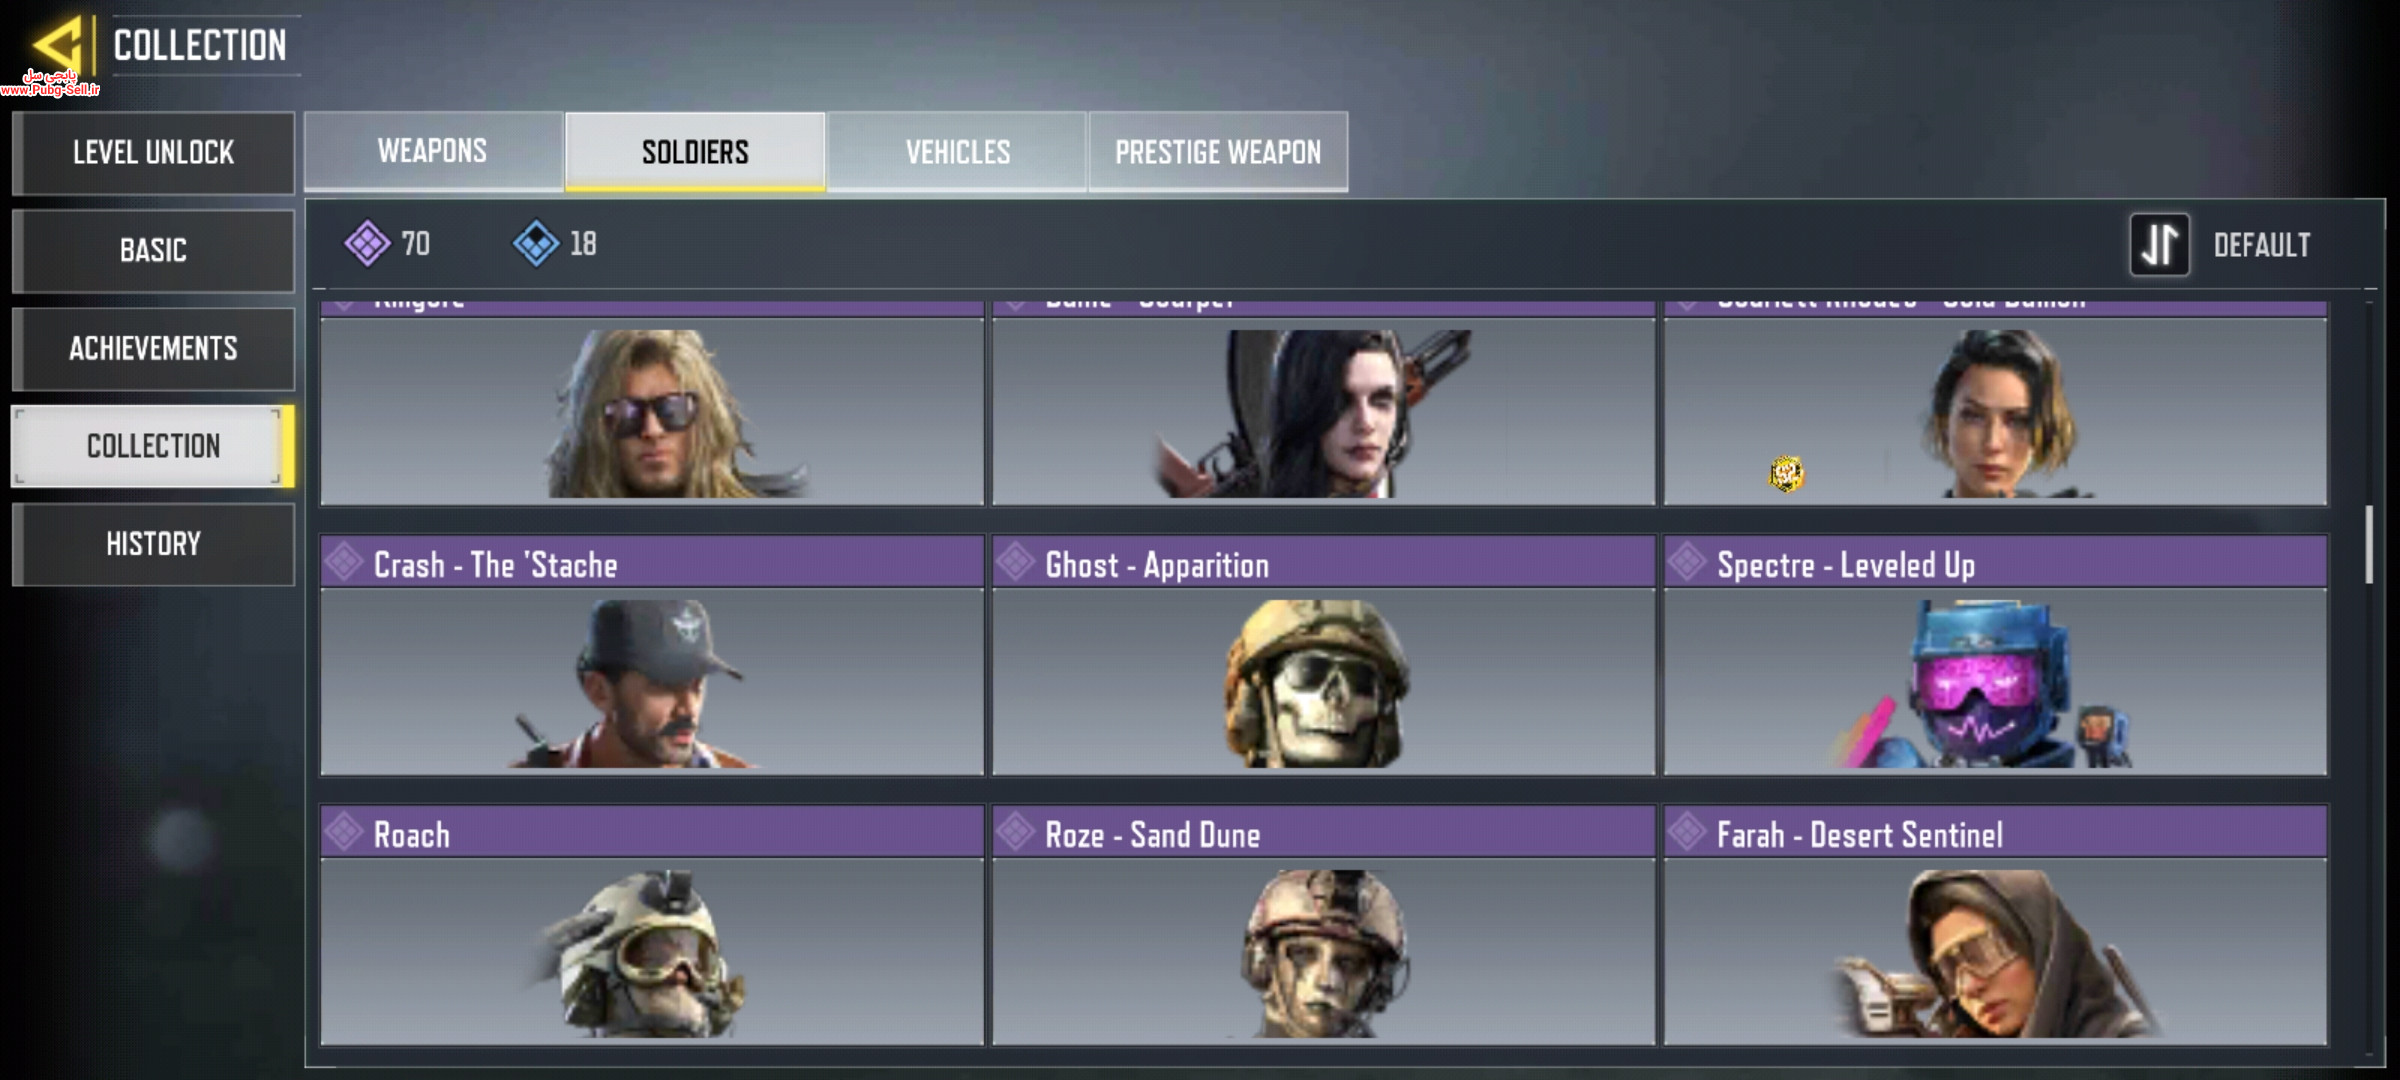The height and width of the screenshot is (1080, 2400).
Task: Click the soldier list scrollbar handle
Action: pos(2368,545)
